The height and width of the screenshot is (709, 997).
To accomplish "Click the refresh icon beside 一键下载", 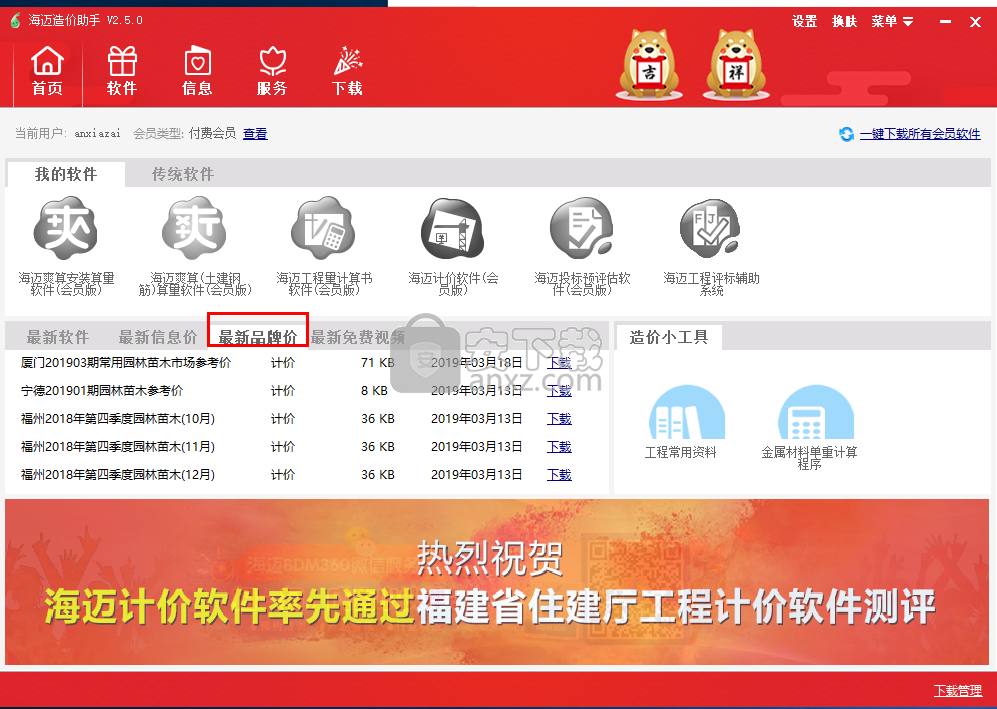I will click(x=846, y=134).
